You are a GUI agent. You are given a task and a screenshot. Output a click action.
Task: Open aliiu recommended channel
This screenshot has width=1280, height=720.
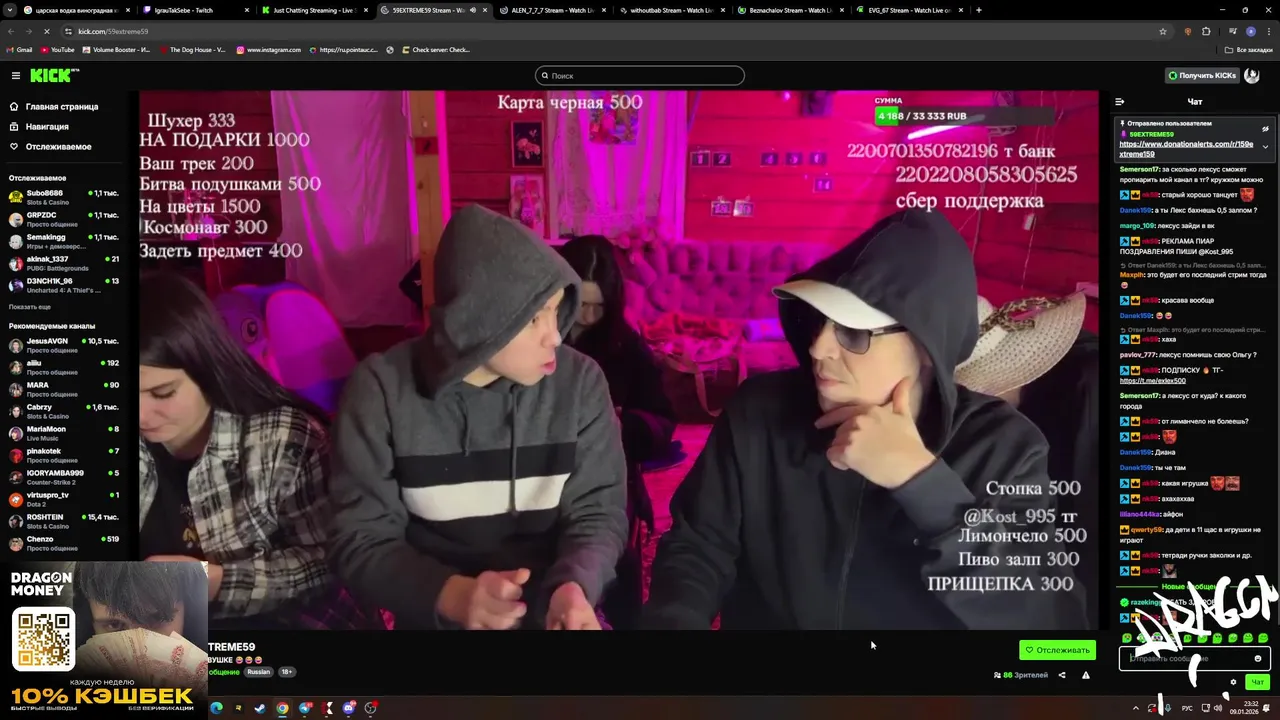point(64,367)
